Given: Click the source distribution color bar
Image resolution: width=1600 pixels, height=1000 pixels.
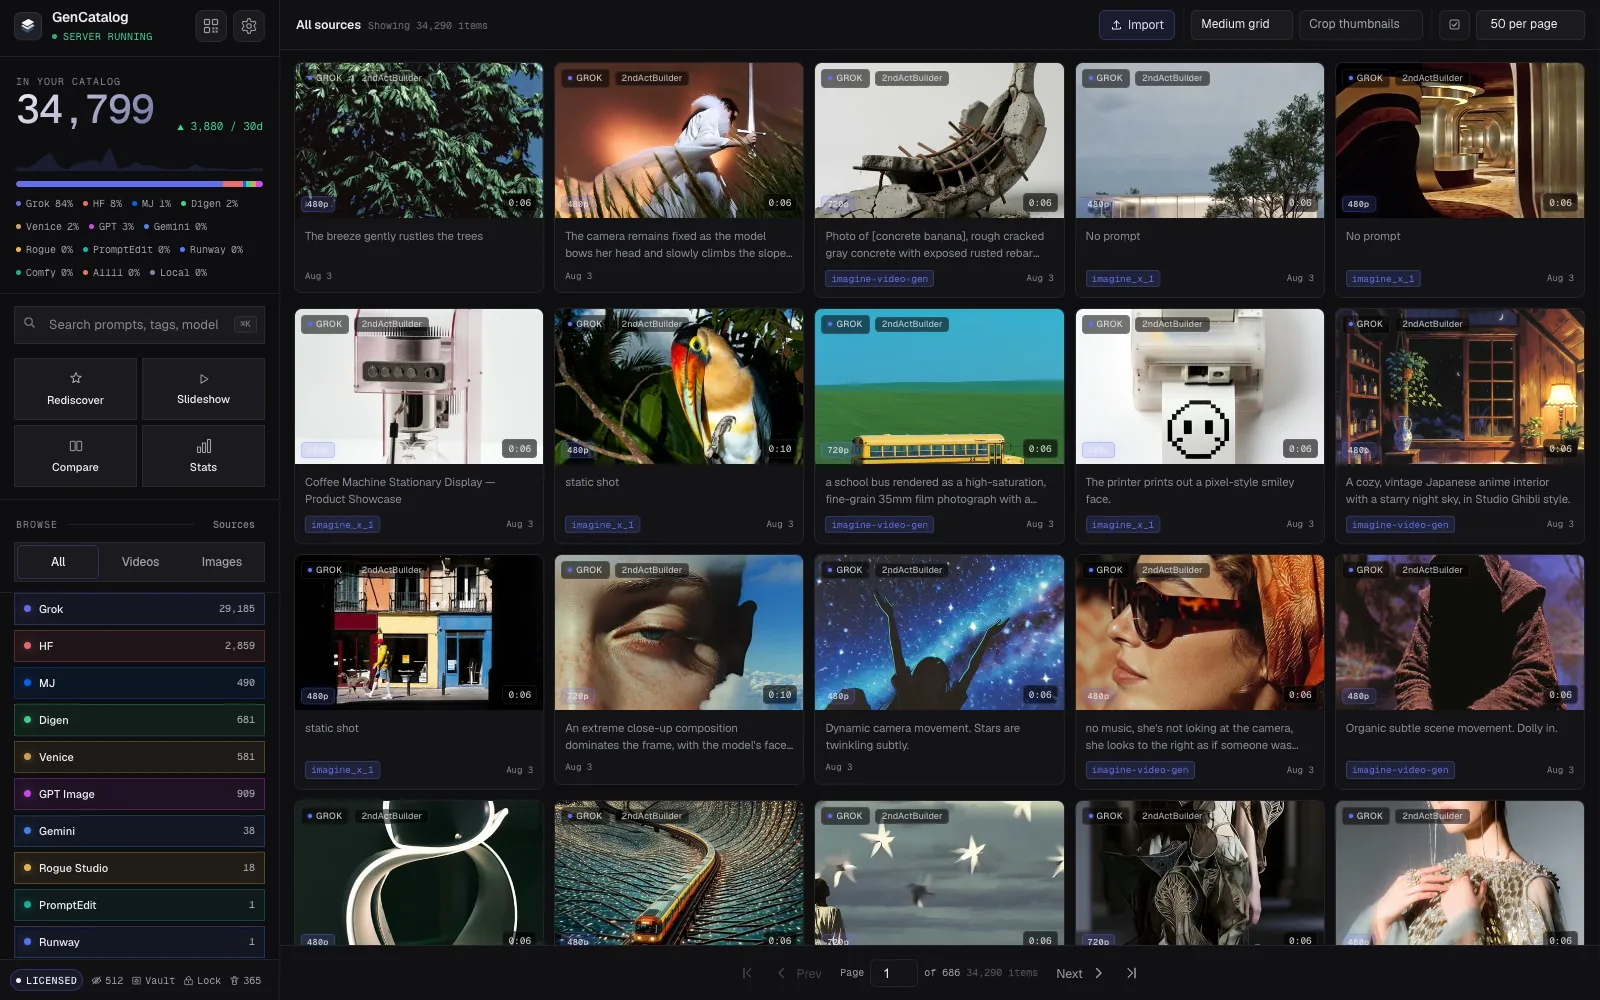Looking at the screenshot, I should coord(139,184).
